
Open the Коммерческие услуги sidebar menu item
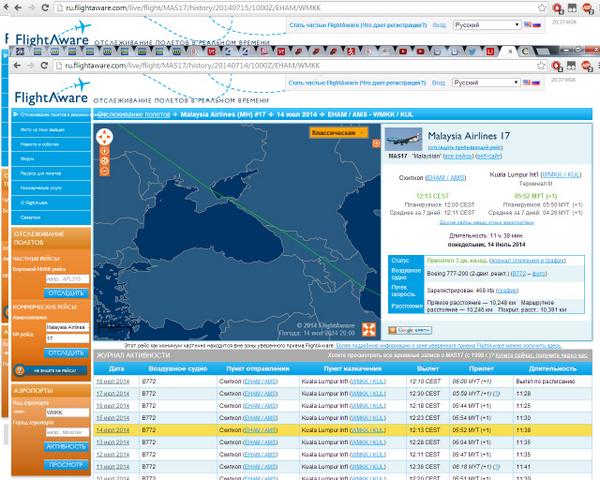51,188
